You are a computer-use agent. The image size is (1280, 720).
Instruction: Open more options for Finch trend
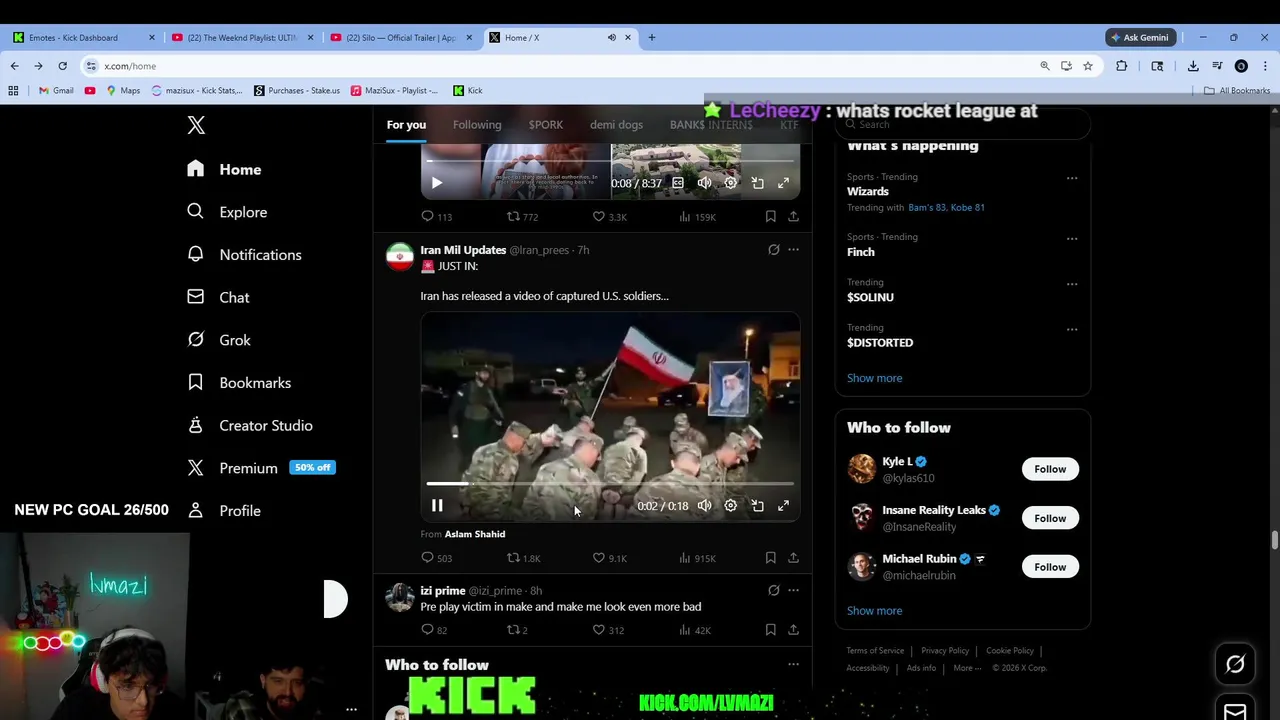[x=1072, y=239]
